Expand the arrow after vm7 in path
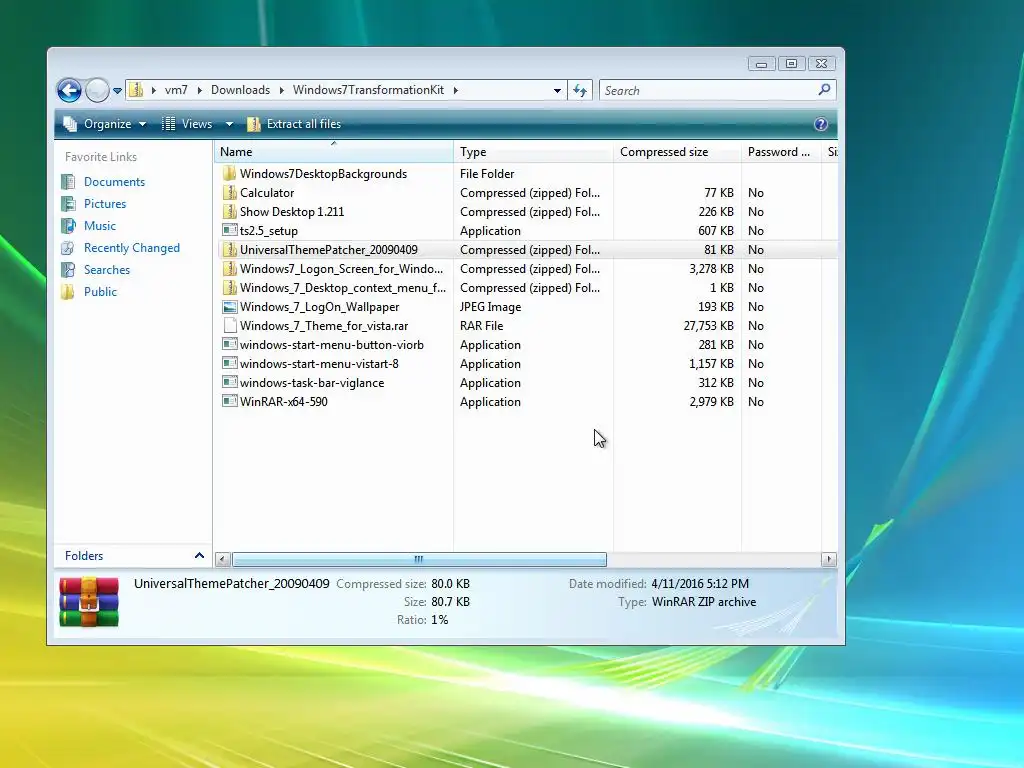The height and width of the screenshot is (768, 1024). pos(199,90)
